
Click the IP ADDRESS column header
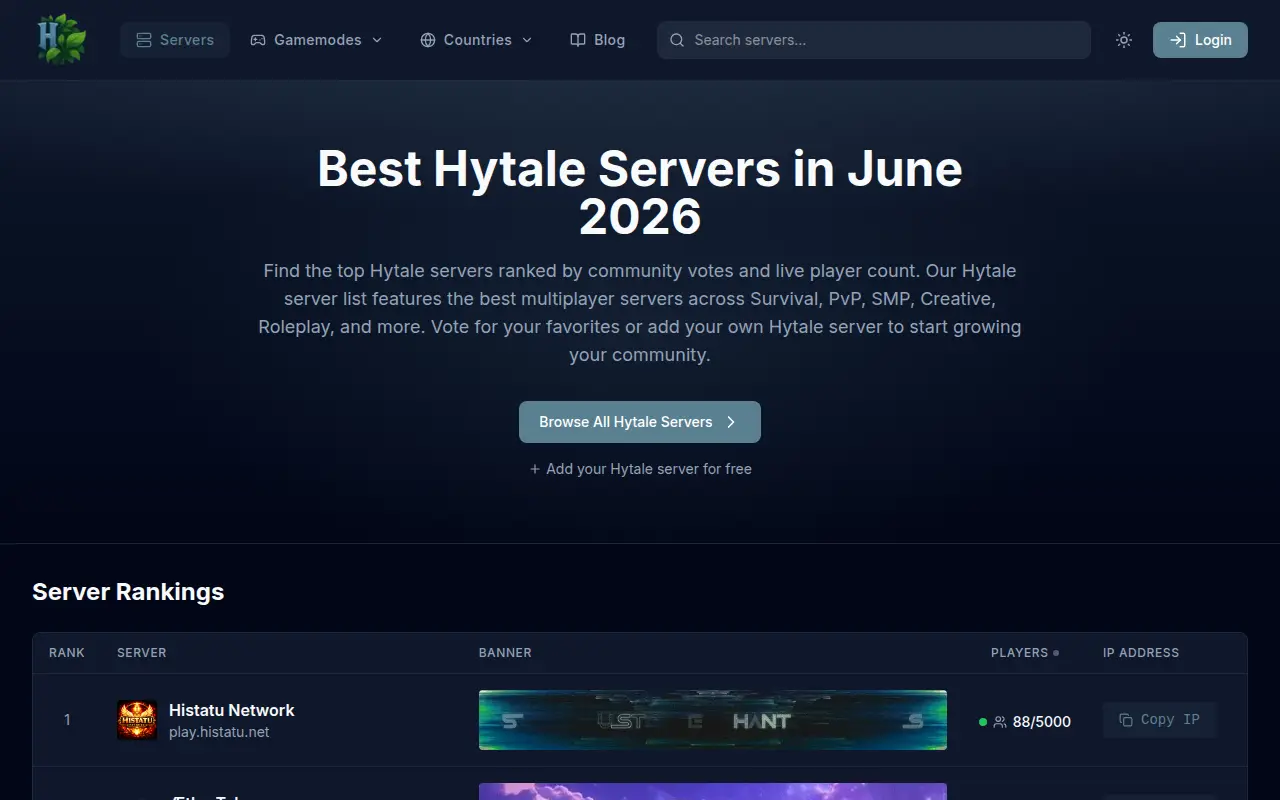click(1141, 653)
